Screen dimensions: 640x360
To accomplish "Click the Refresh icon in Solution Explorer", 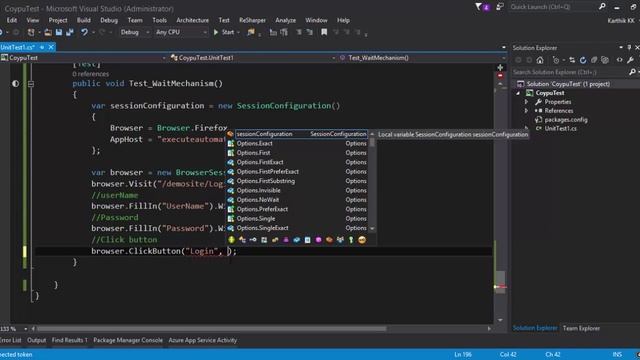I will [x=583, y=60].
